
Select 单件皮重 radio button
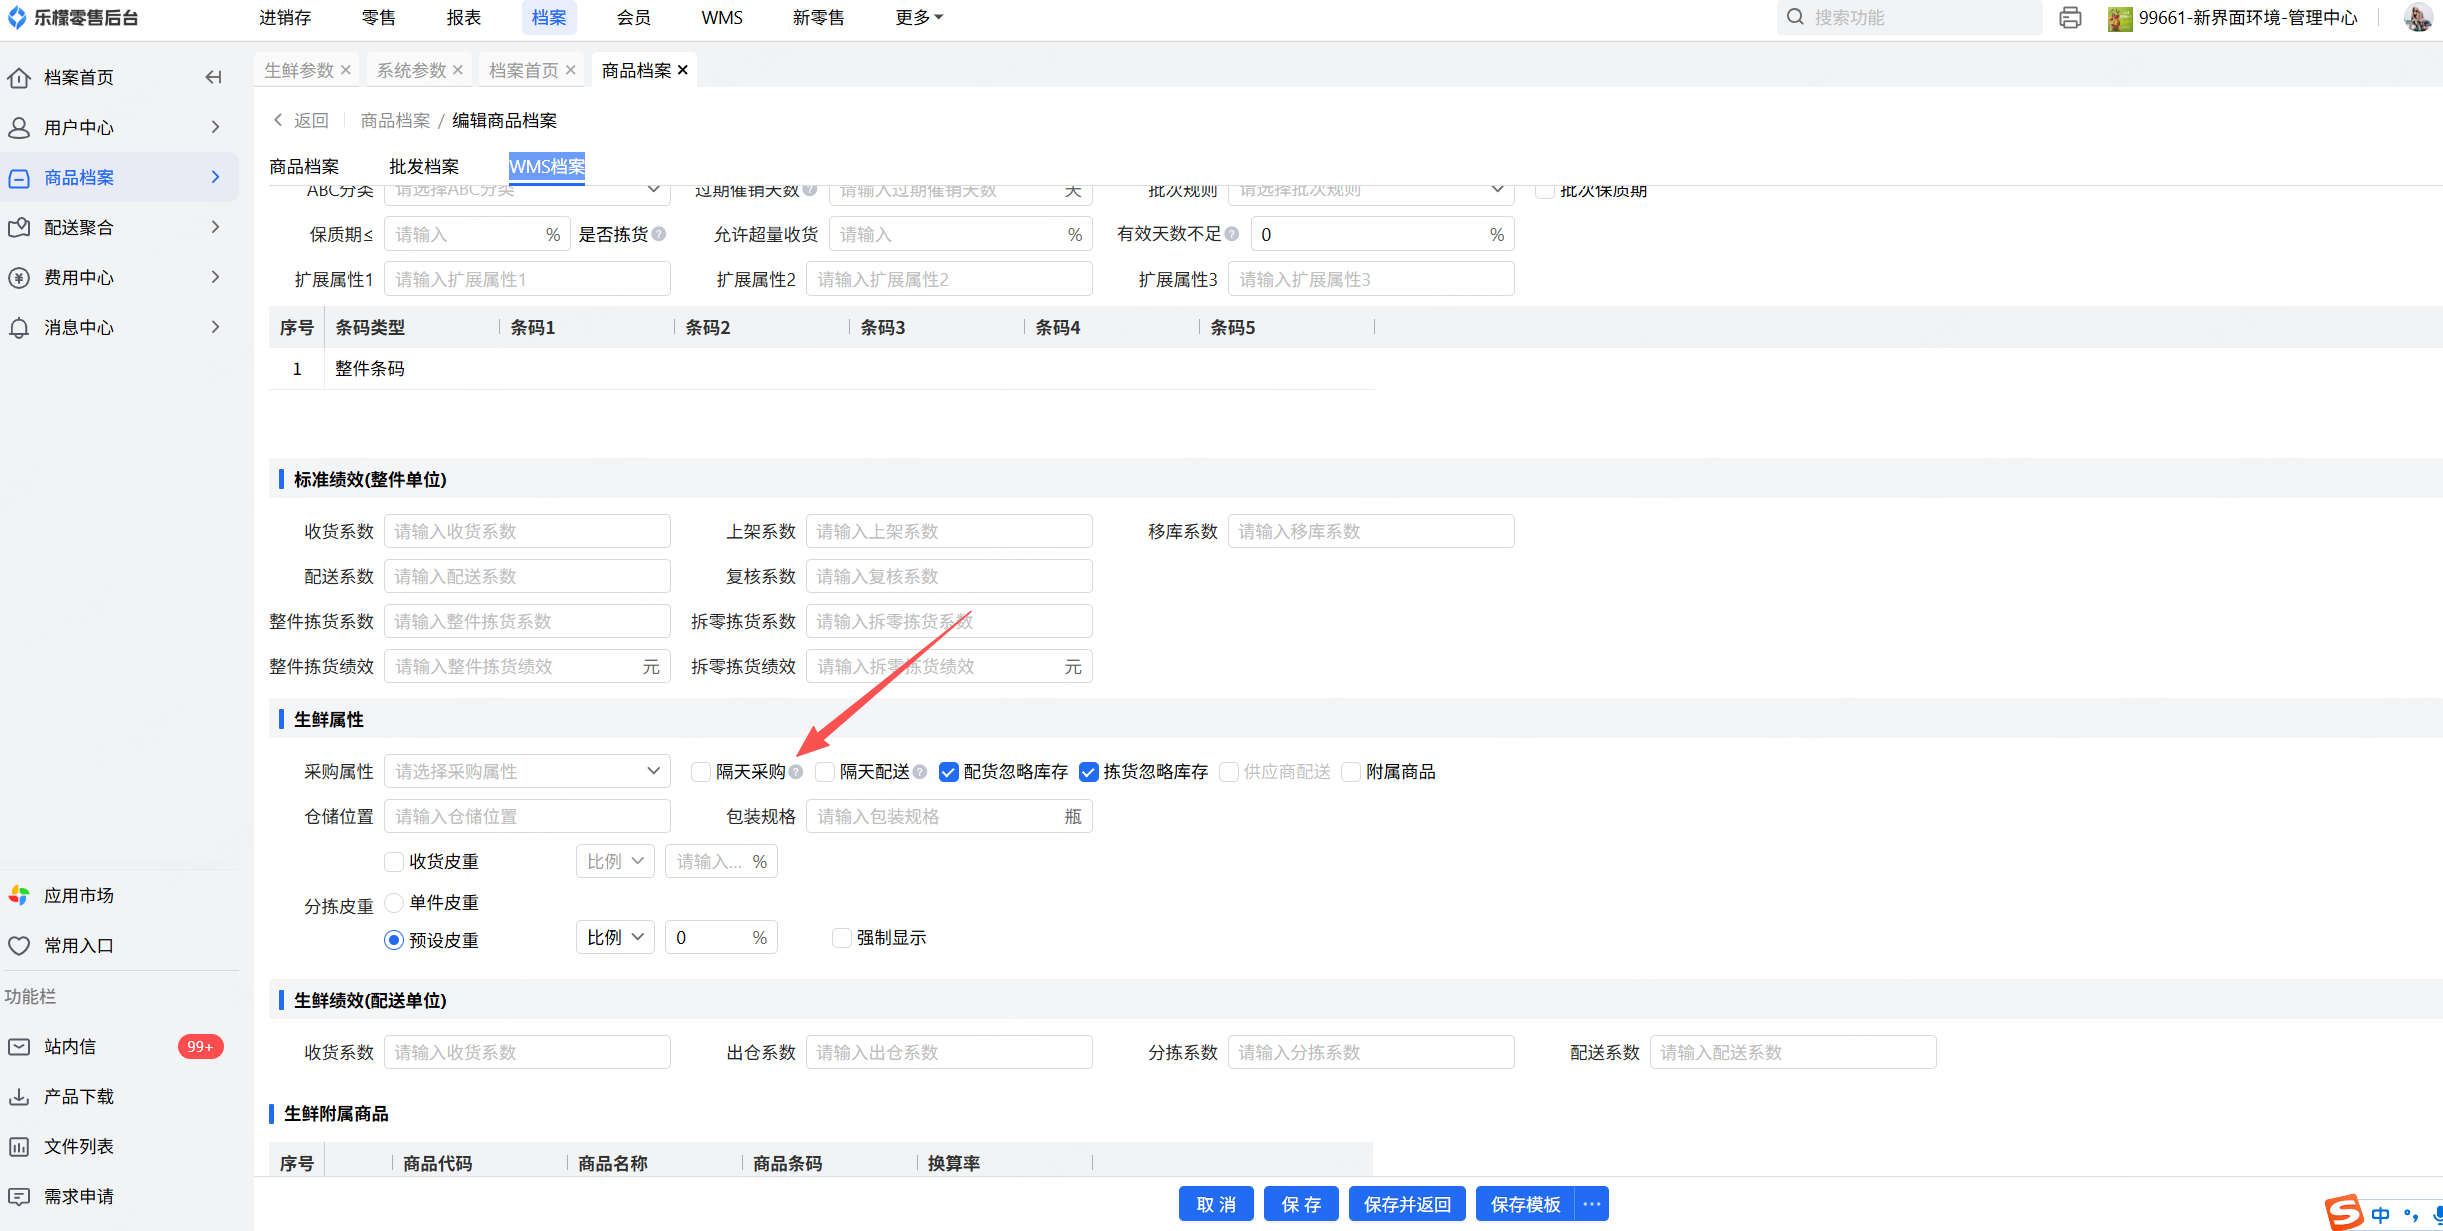click(x=394, y=902)
